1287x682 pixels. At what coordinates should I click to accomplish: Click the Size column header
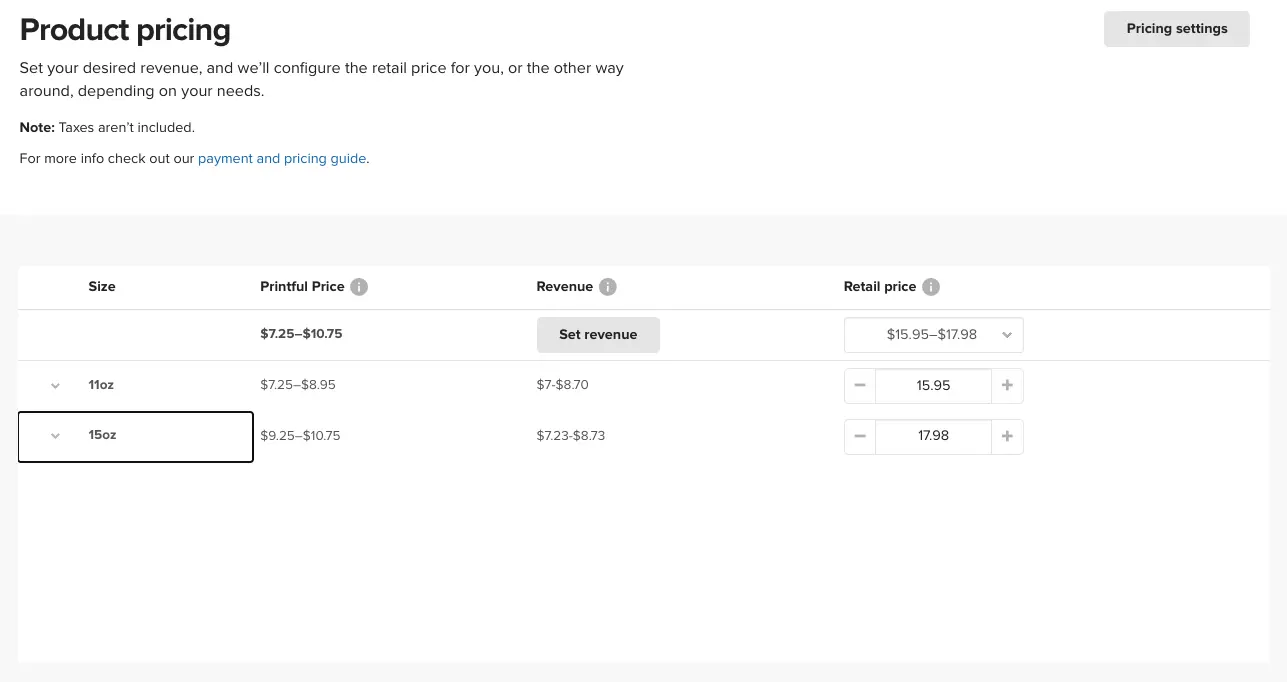click(102, 287)
